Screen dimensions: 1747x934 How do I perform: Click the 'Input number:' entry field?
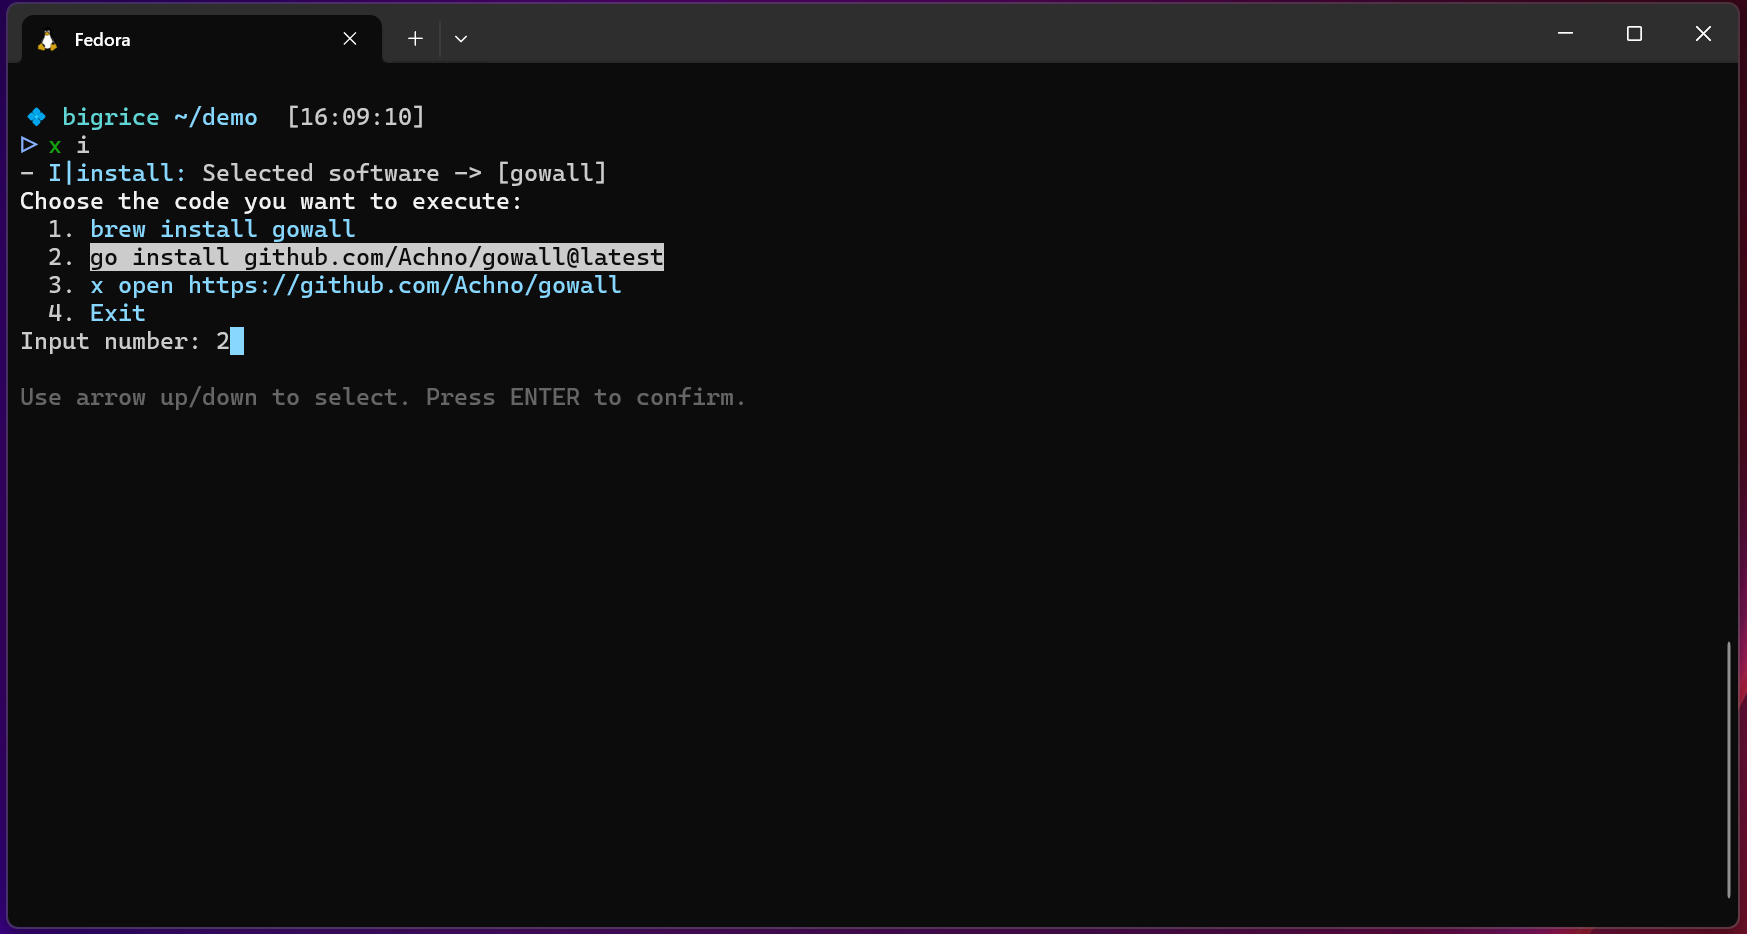(132, 341)
